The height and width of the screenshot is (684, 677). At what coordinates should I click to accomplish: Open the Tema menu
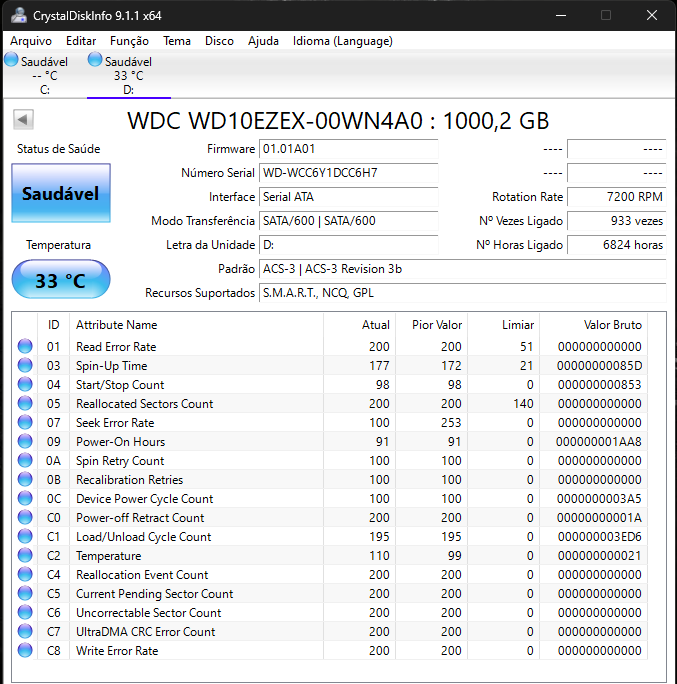[177, 41]
